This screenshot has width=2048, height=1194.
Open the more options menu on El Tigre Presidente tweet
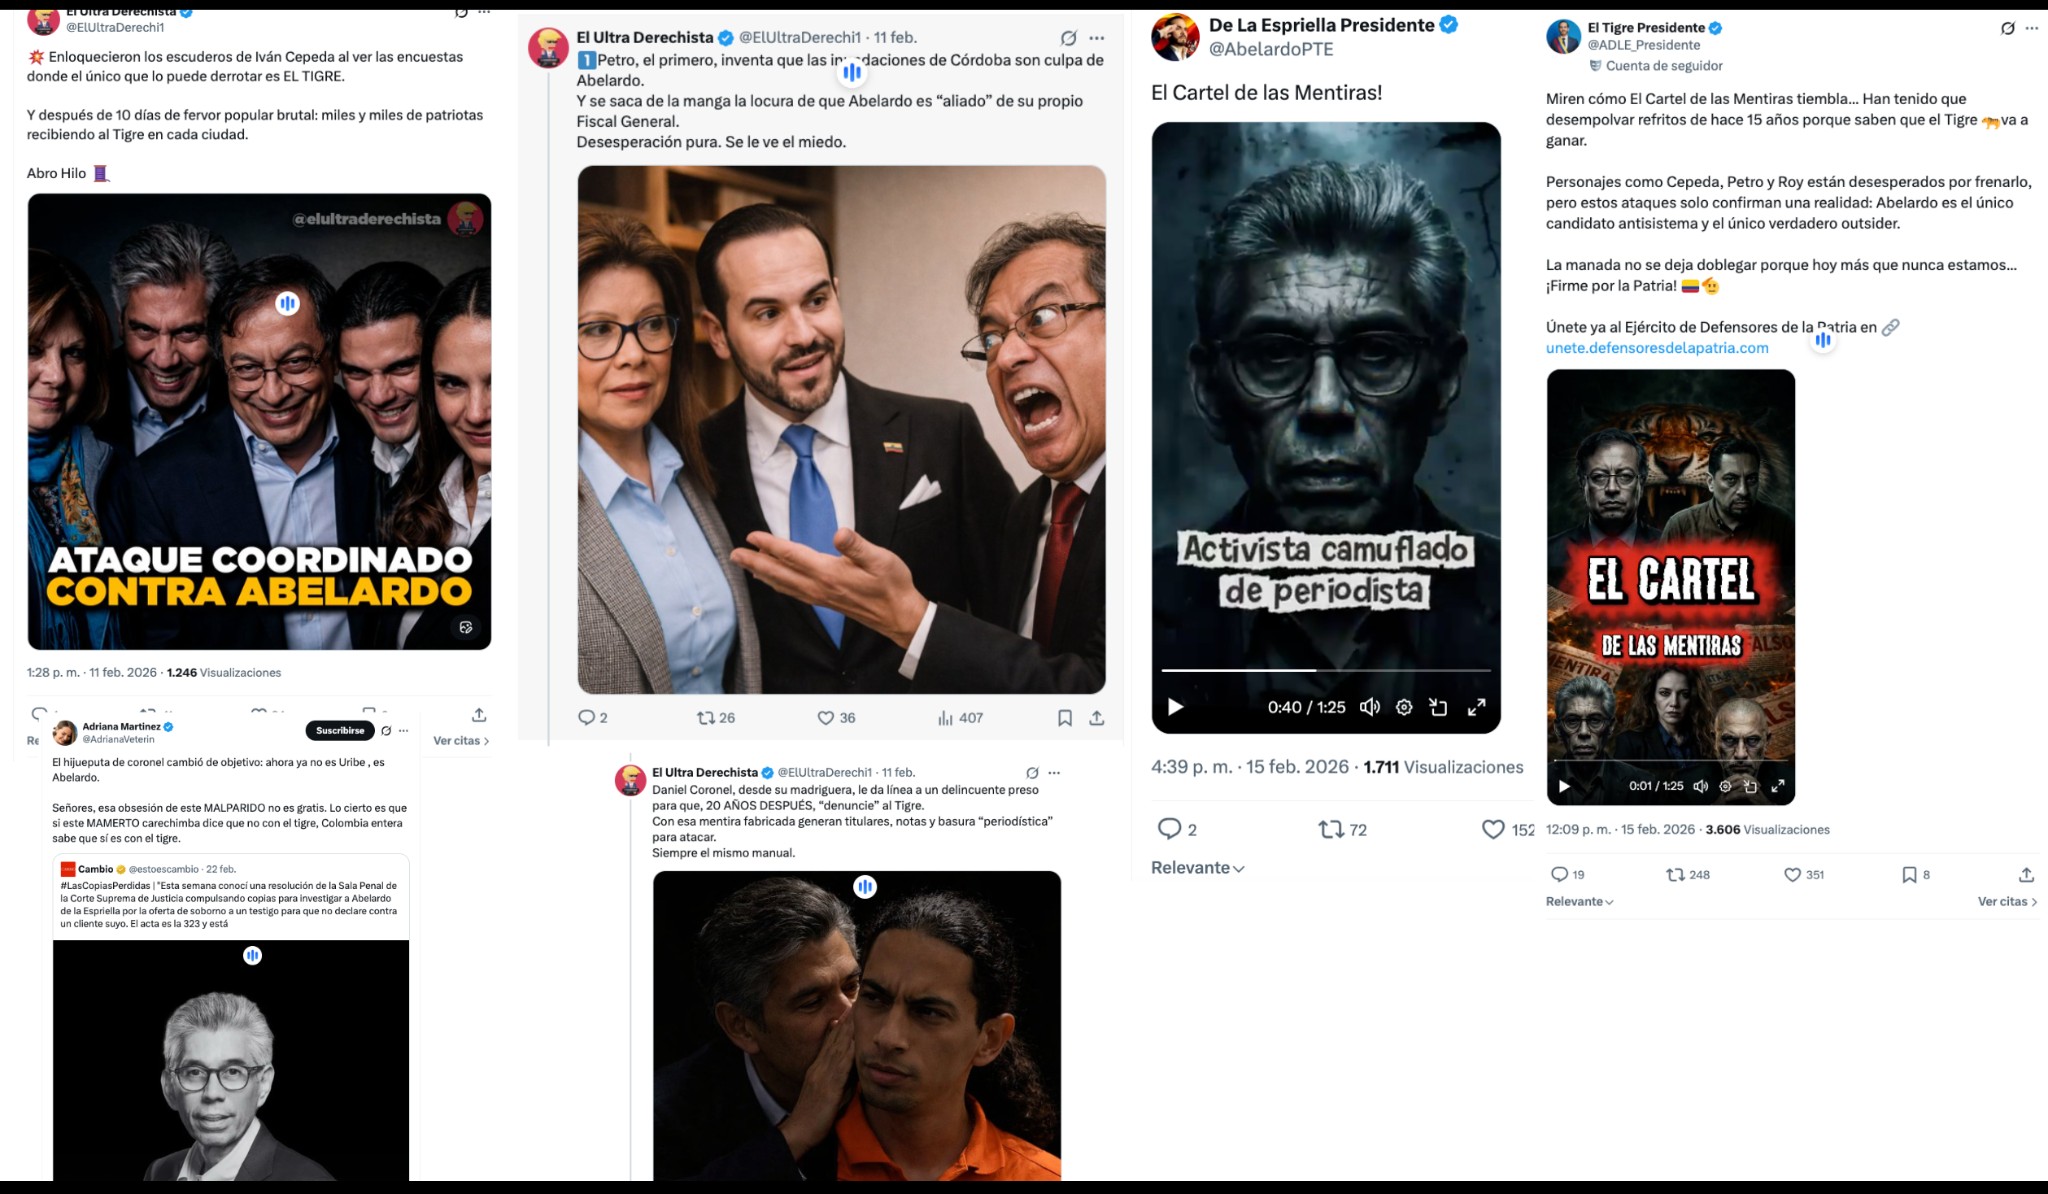[x=2031, y=28]
